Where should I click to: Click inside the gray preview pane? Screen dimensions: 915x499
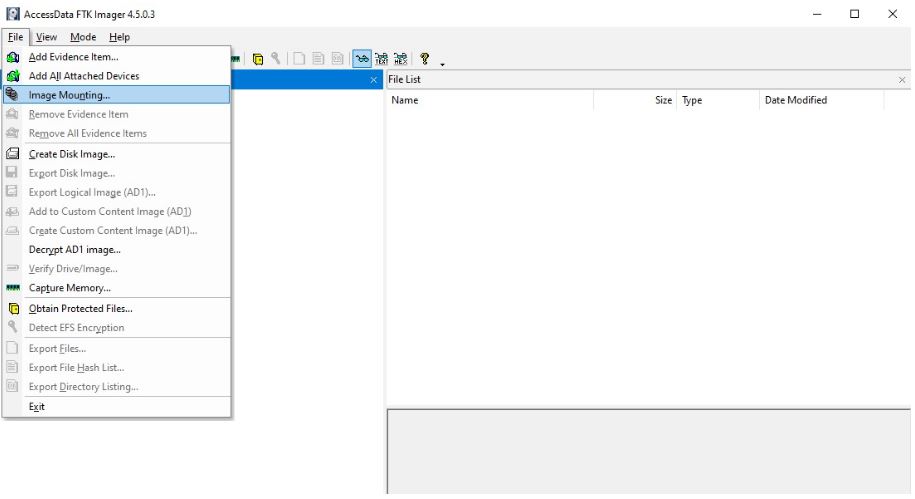point(648,452)
